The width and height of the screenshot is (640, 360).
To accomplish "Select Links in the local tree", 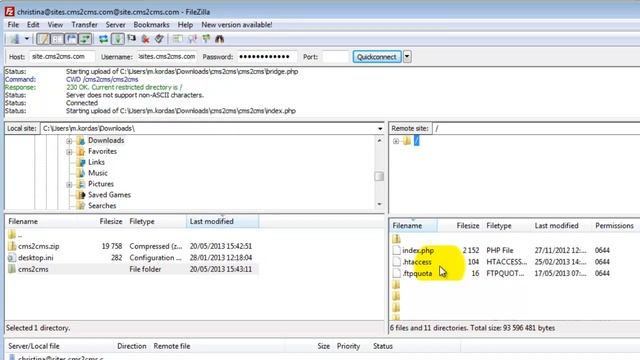I will point(96,162).
